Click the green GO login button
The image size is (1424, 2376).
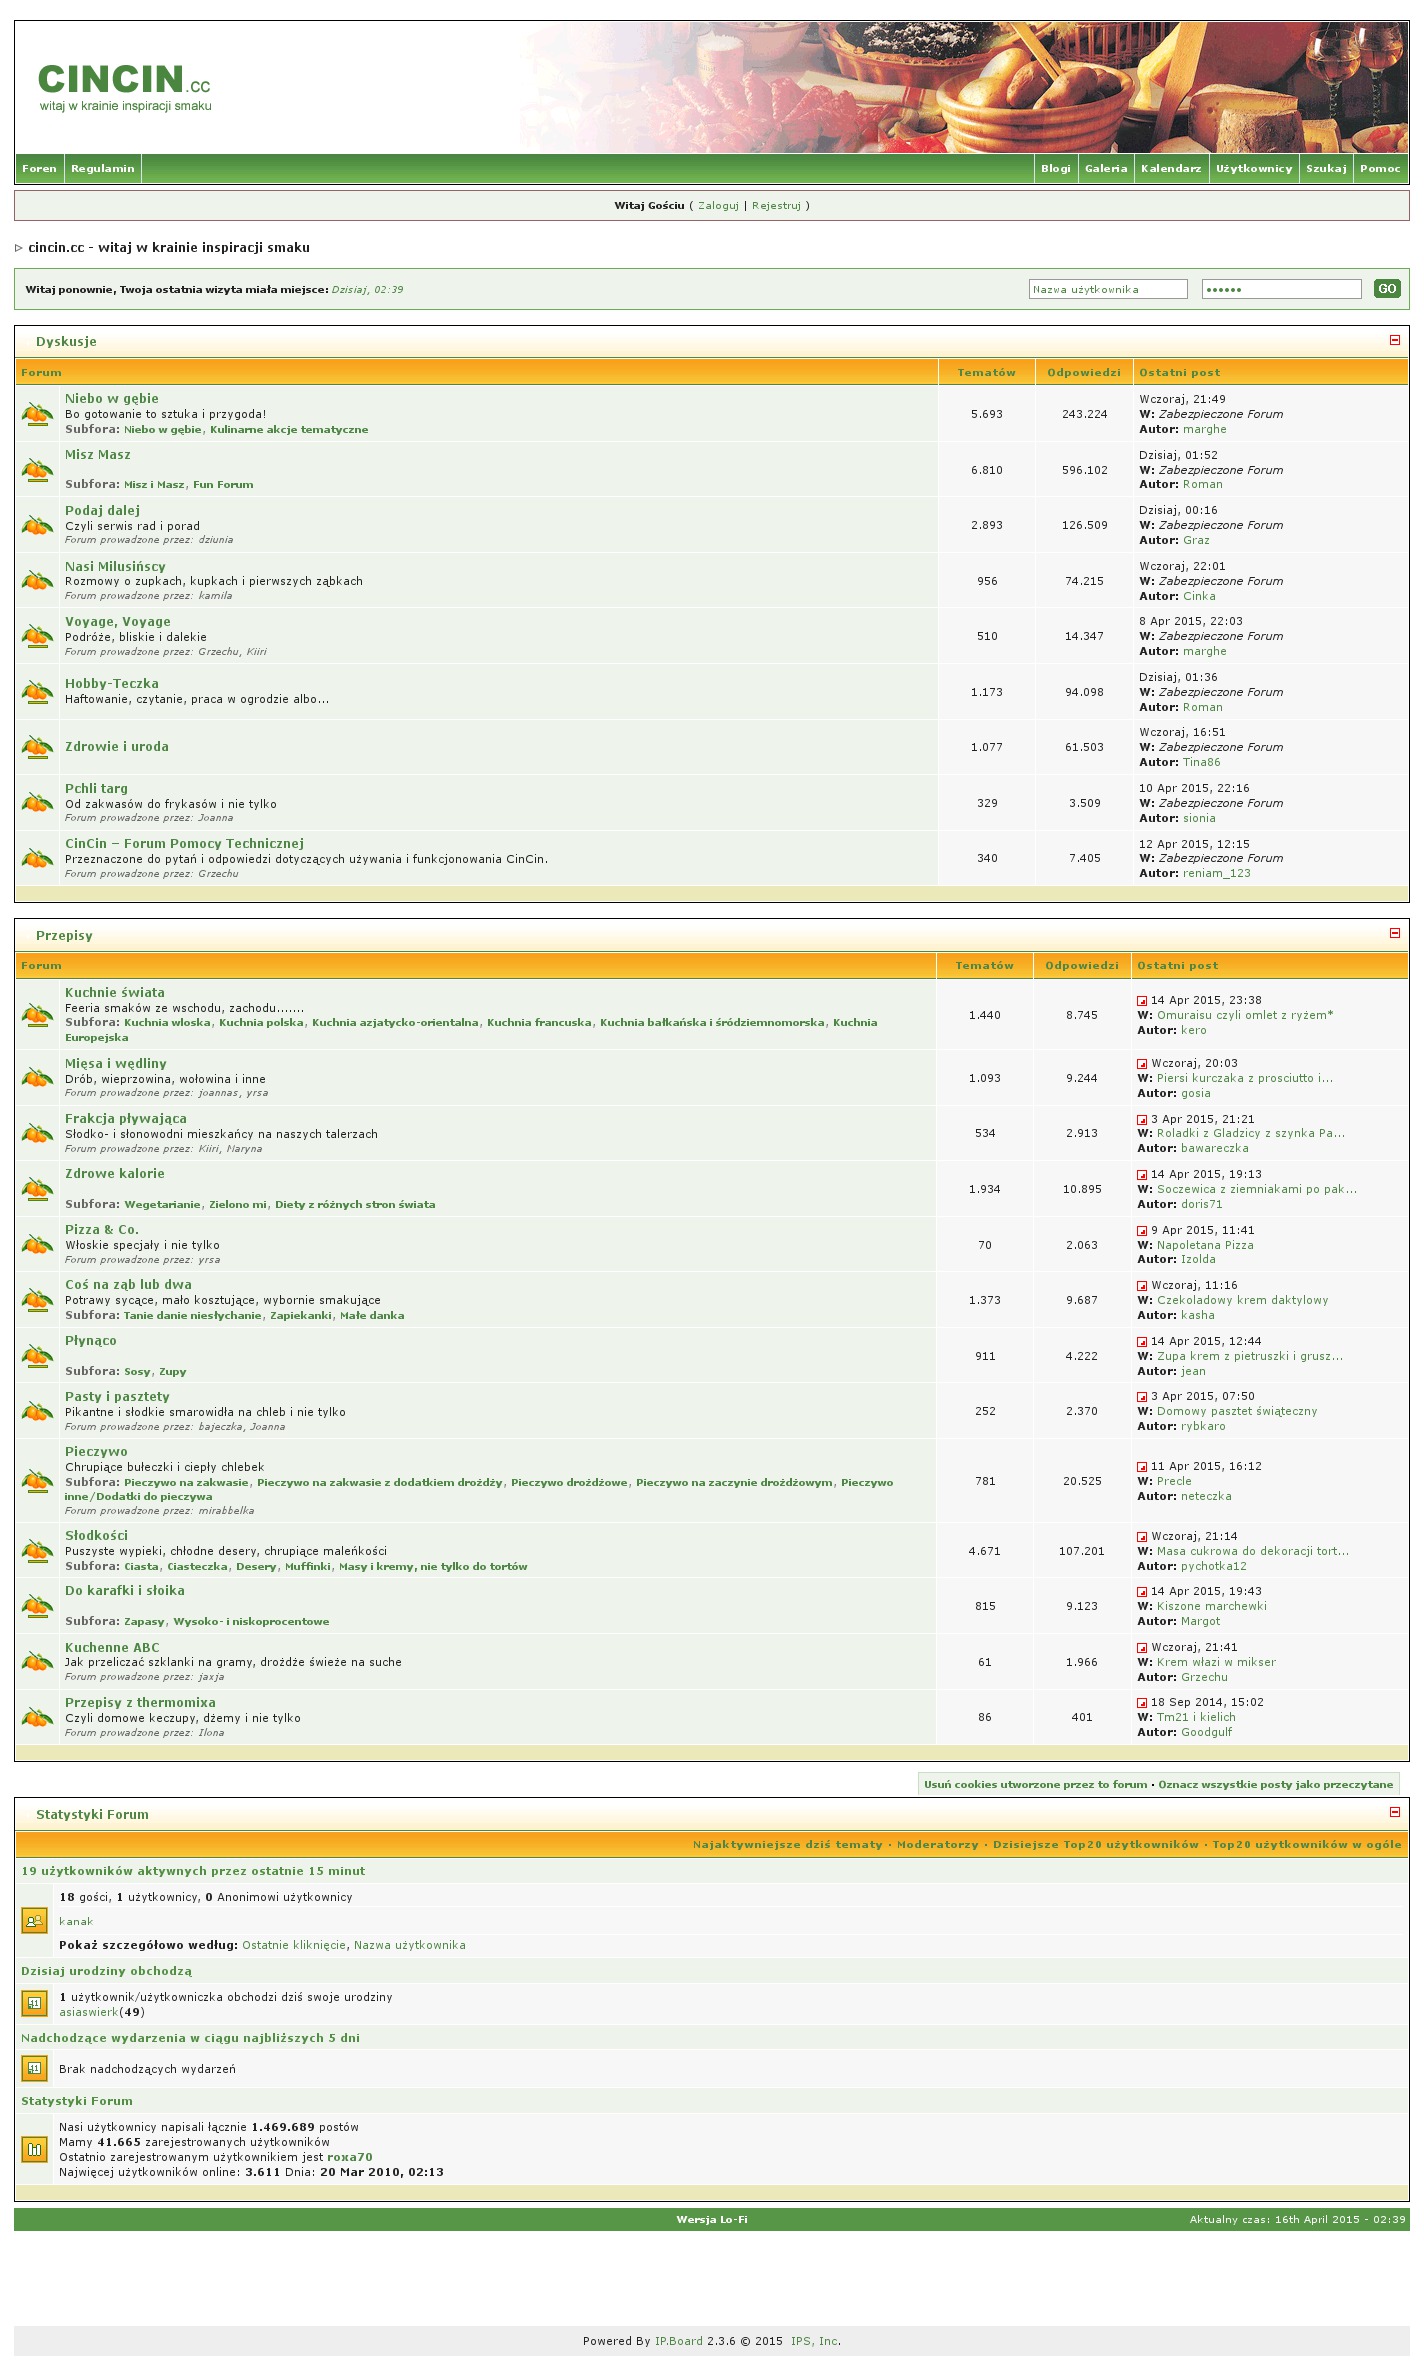pyautogui.click(x=1387, y=289)
